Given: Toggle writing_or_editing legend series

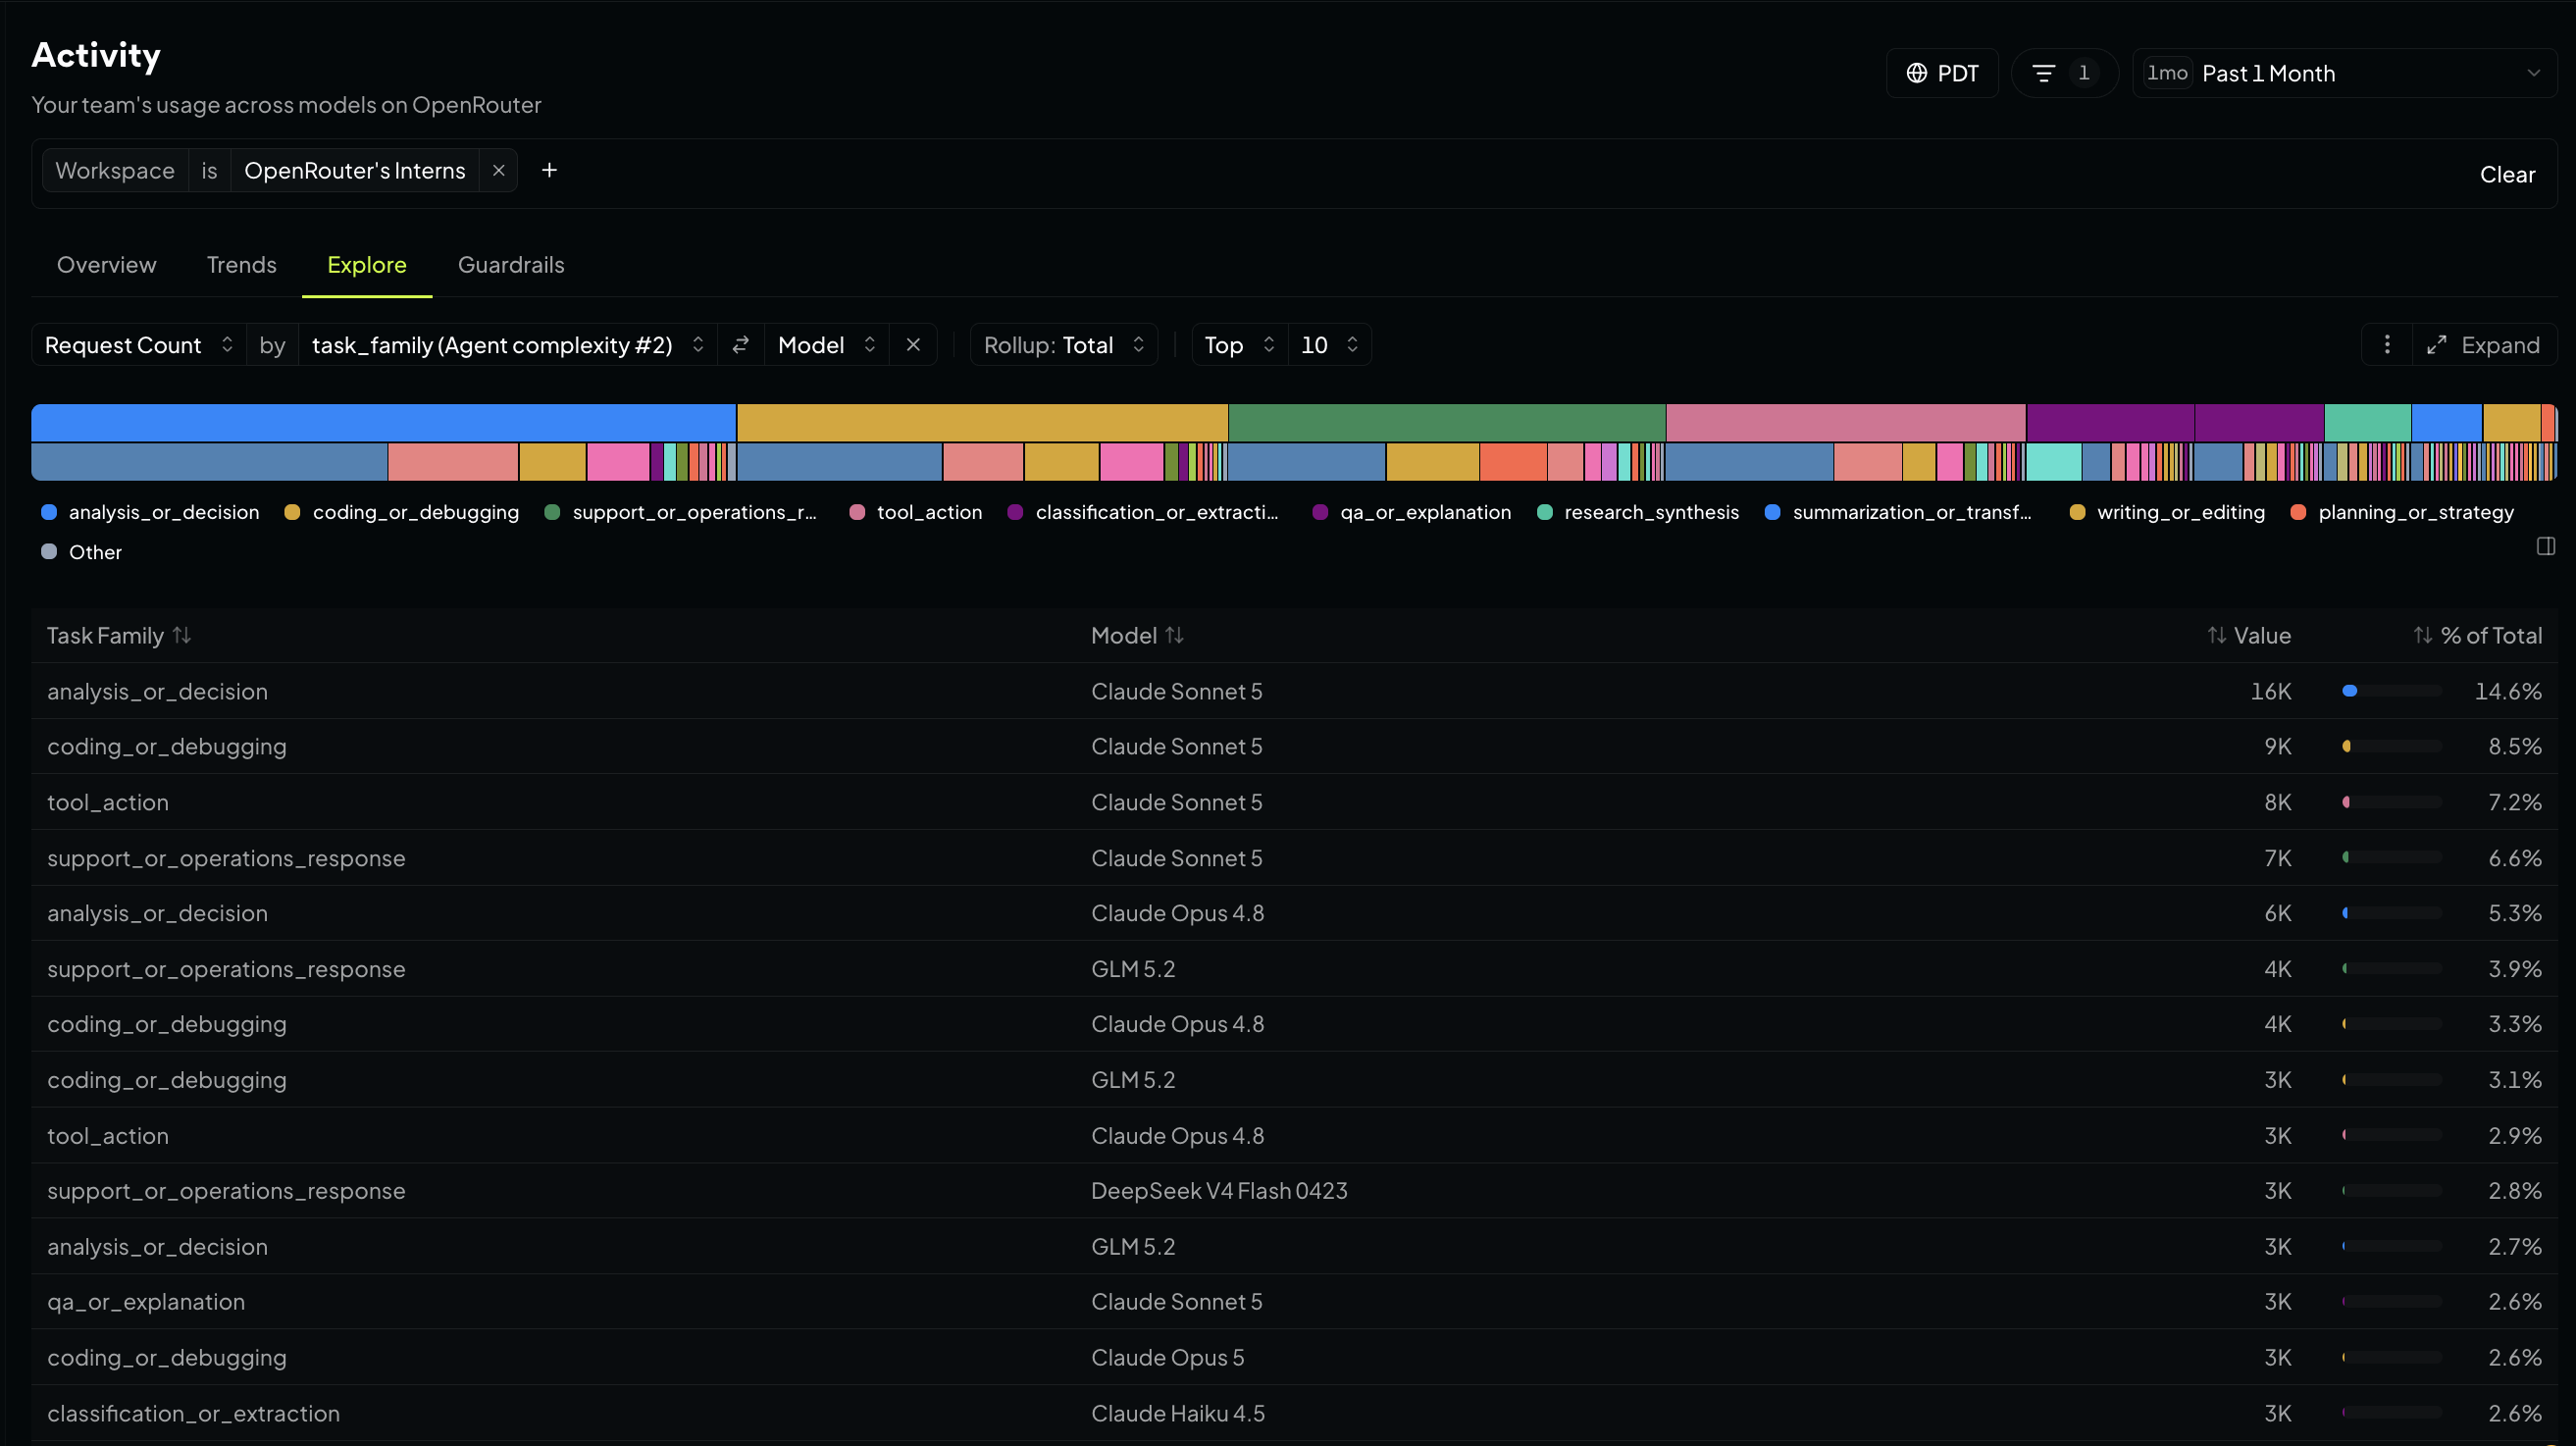Looking at the screenshot, I should click(x=2167, y=512).
